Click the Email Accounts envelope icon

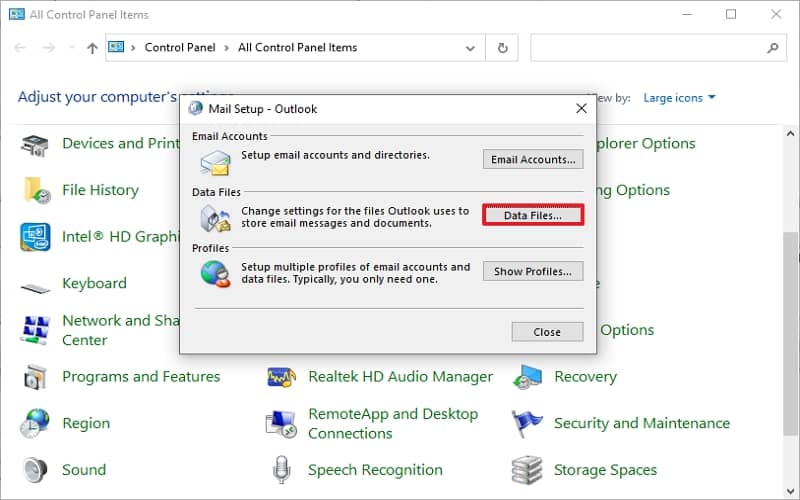pyautogui.click(x=215, y=162)
